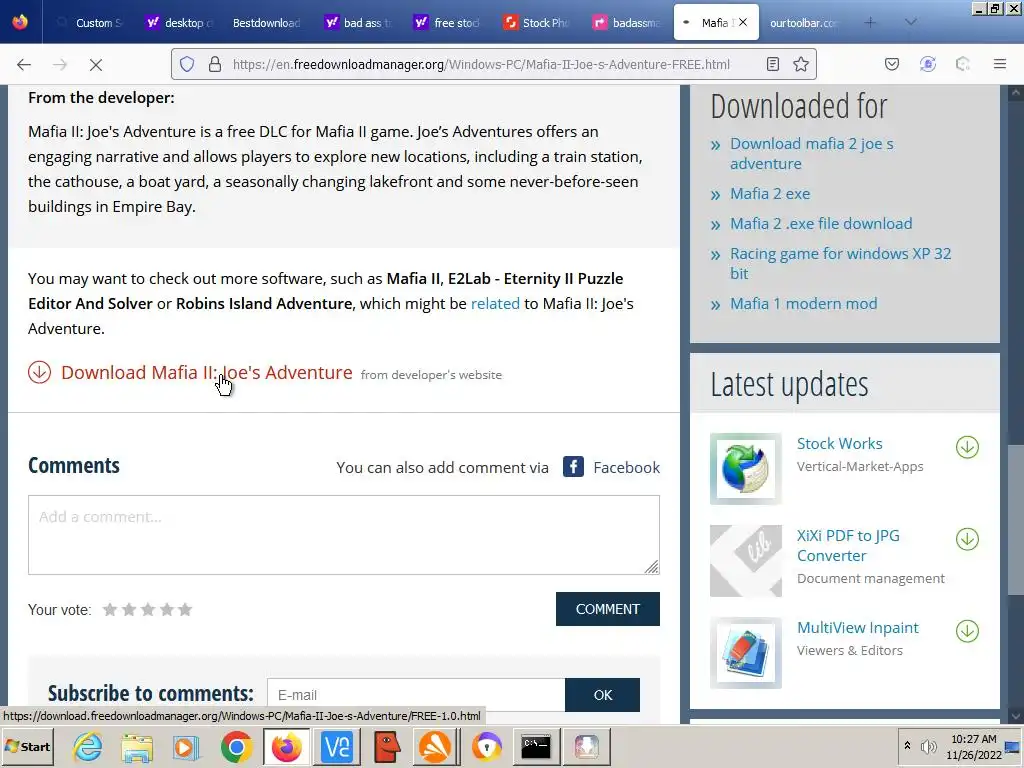This screenshot has height=768, width=1024.
Task: Switch to Stock Pho tab
Action: 537,23
